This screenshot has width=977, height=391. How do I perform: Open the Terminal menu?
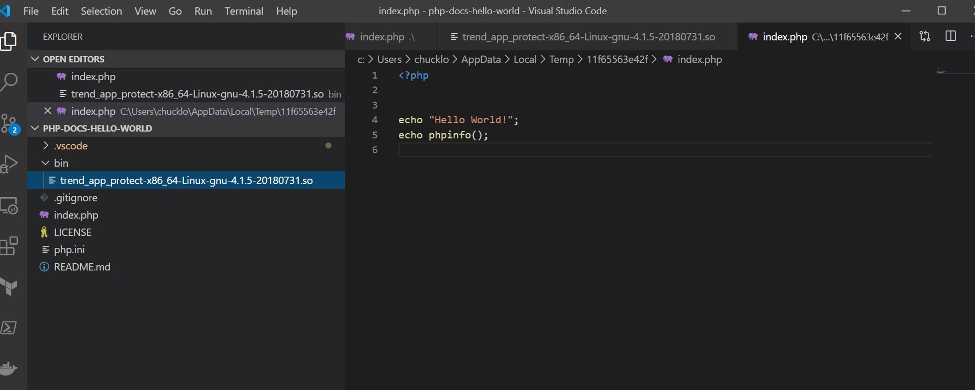pos(244,11)
